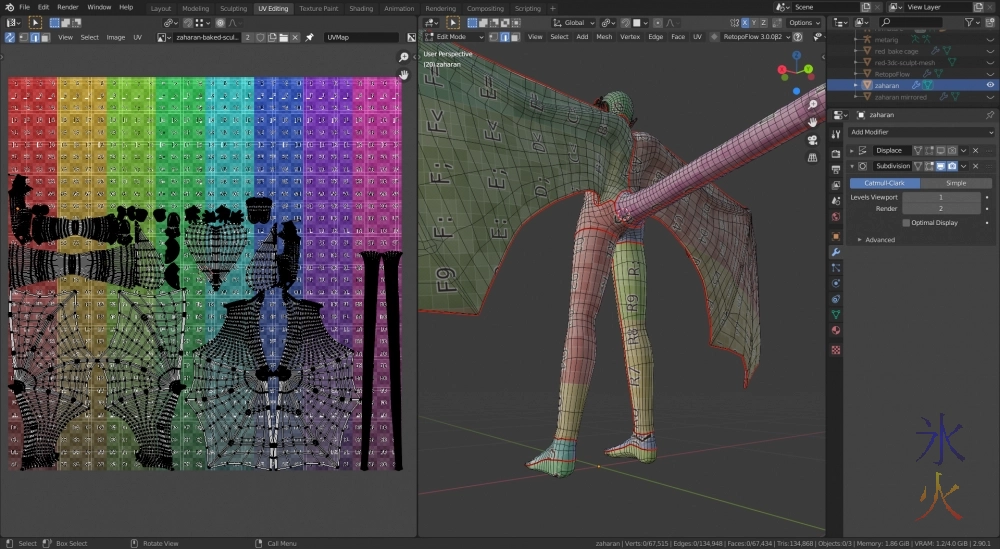Click the pin icon in UV editor header
Viewport: 1000px width, 549px height.
coord(309,37)
